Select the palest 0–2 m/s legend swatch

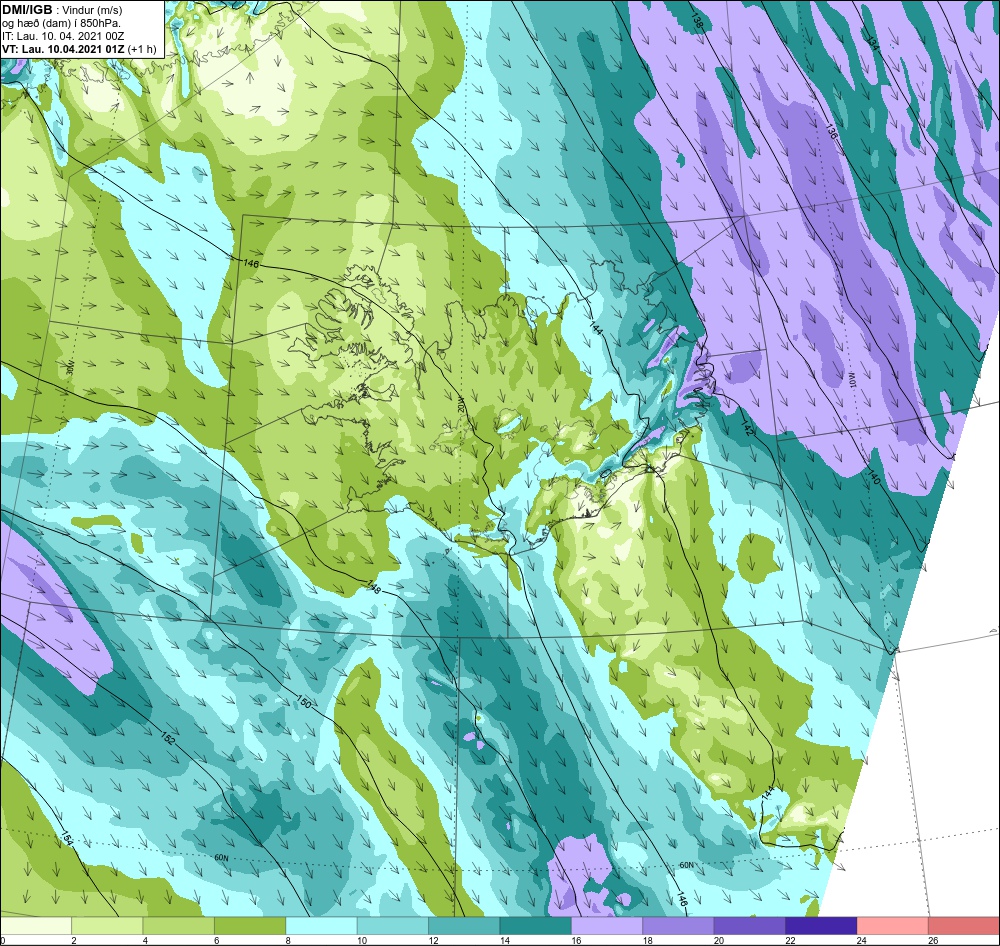tap(36, 924)
